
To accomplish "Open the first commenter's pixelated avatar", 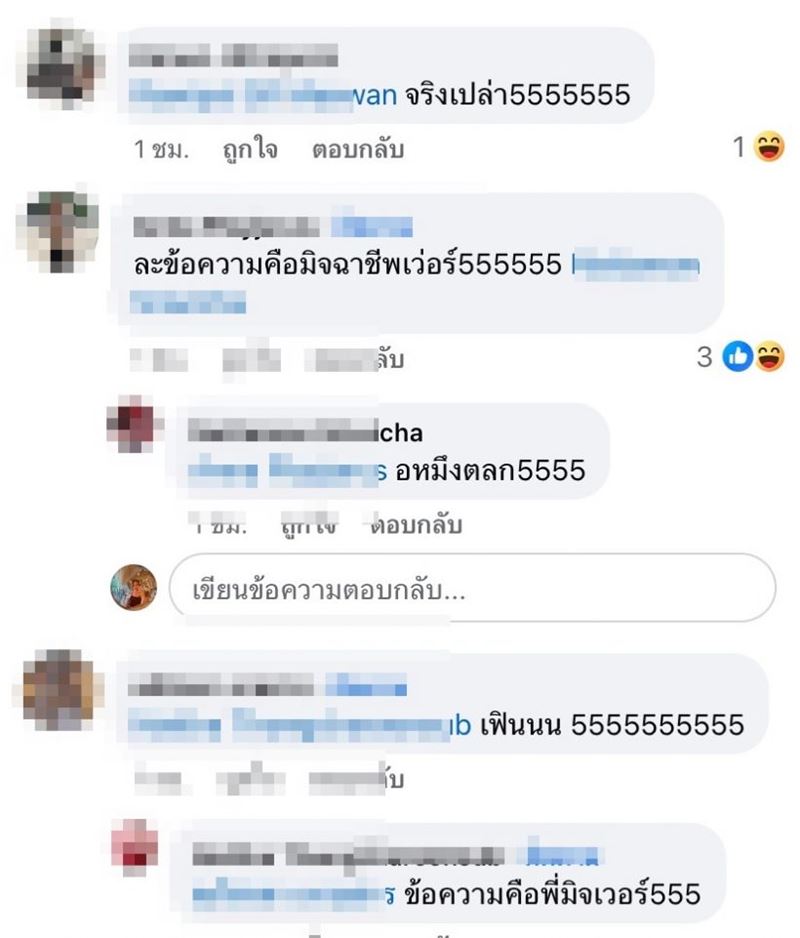I will point(61,64).
